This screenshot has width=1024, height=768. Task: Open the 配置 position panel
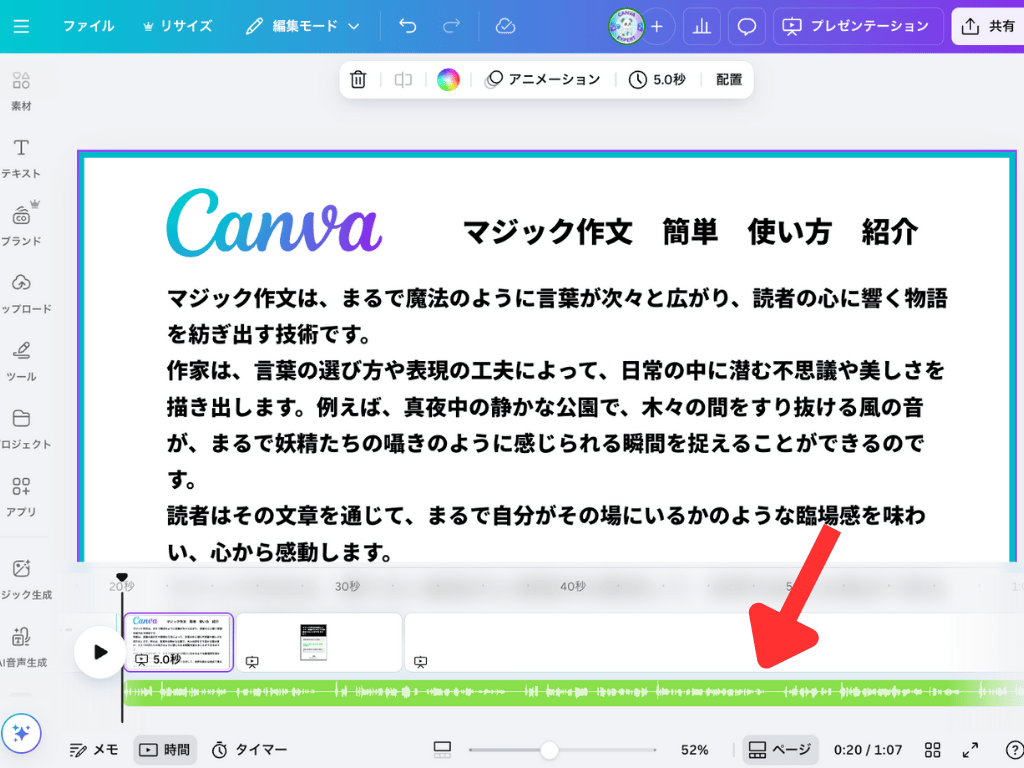point(729,80)
